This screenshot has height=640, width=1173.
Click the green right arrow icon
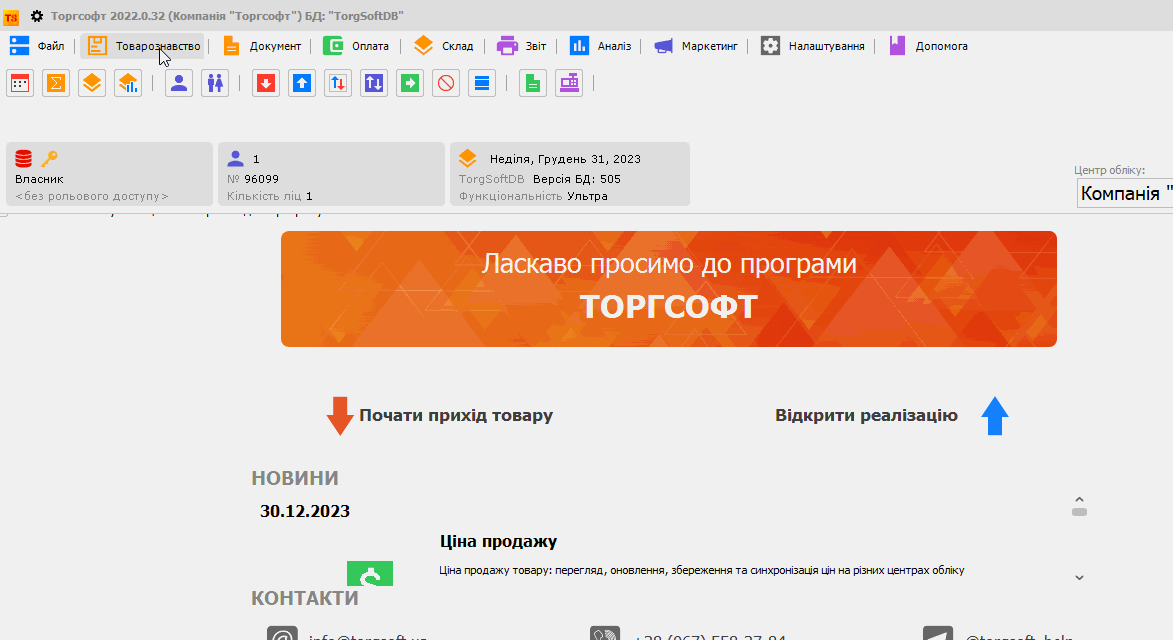(x=409, y=83)
